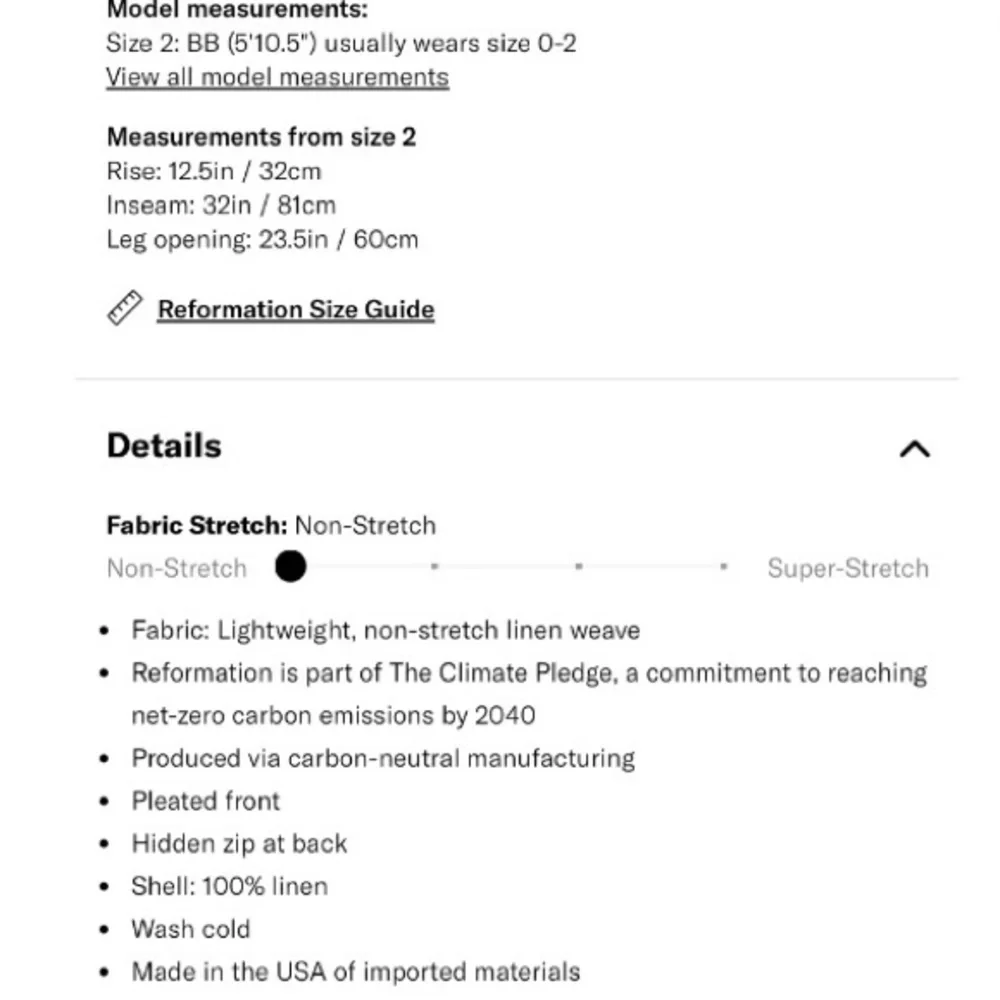The image size is (1000, 1000).
Task: Click the black Non-Stretch slider knob
Action: click(290, 566)
